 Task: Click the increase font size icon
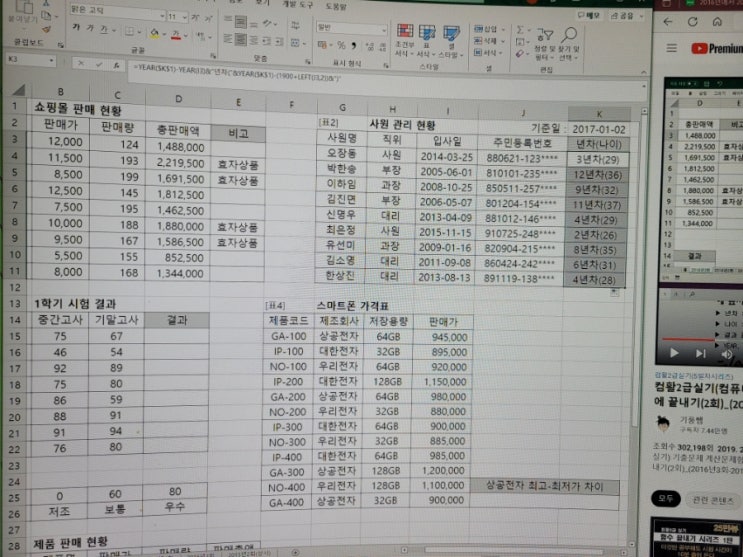(x=195, y=18)
